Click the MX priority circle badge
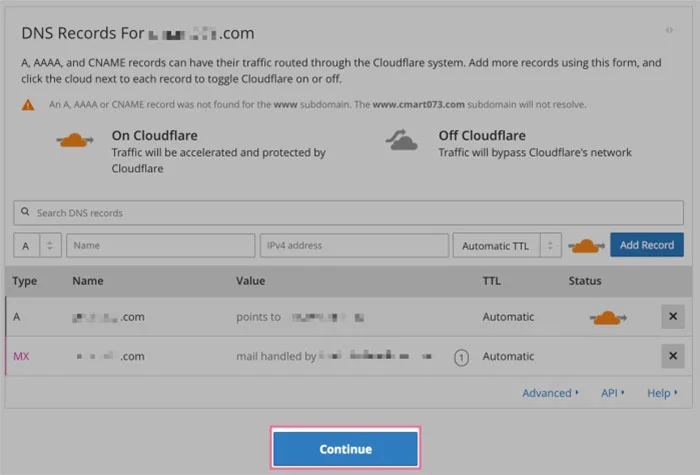 click(x=461, y=358)
